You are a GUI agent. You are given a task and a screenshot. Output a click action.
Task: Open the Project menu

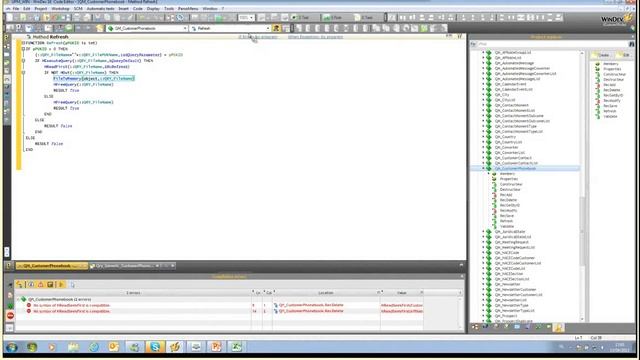click(x=40, y=8)
